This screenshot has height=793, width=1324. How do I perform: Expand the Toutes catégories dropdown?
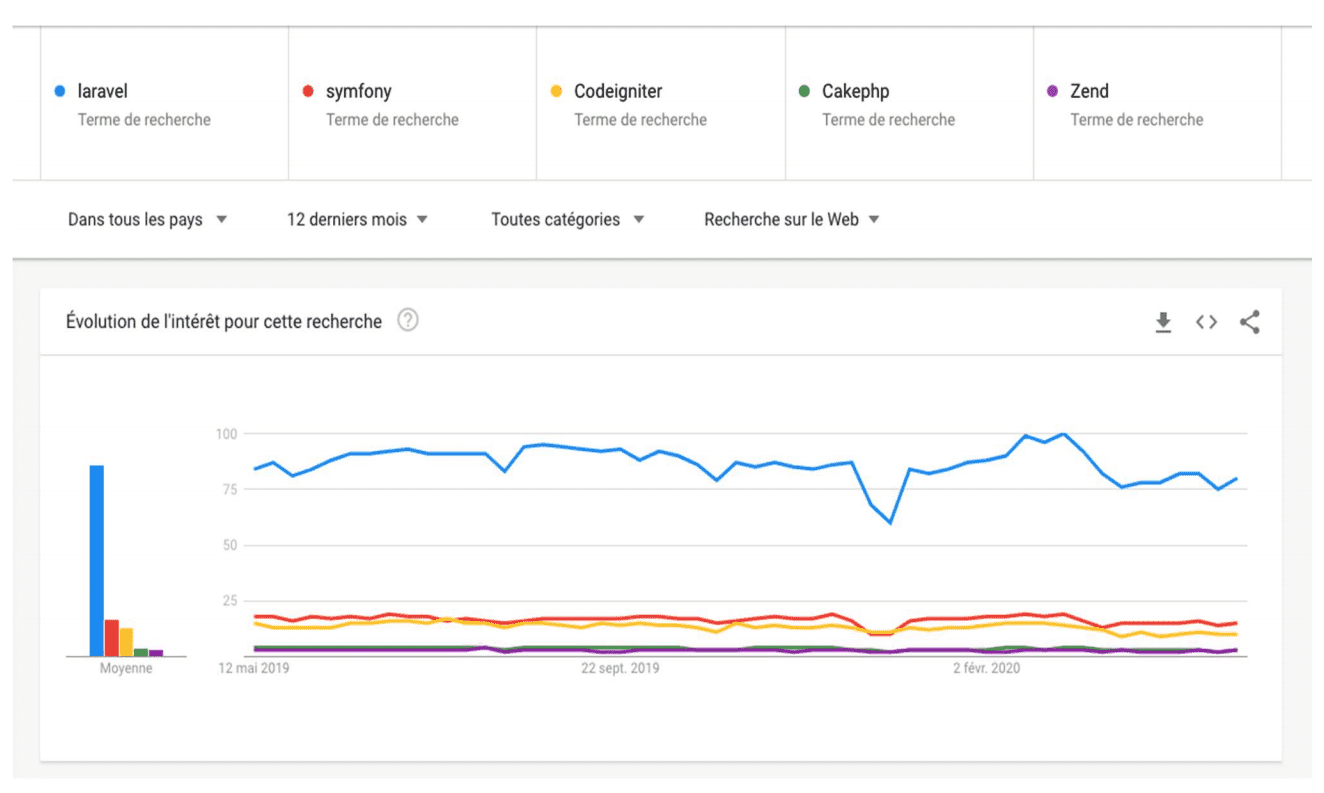[x=567, y=220]
